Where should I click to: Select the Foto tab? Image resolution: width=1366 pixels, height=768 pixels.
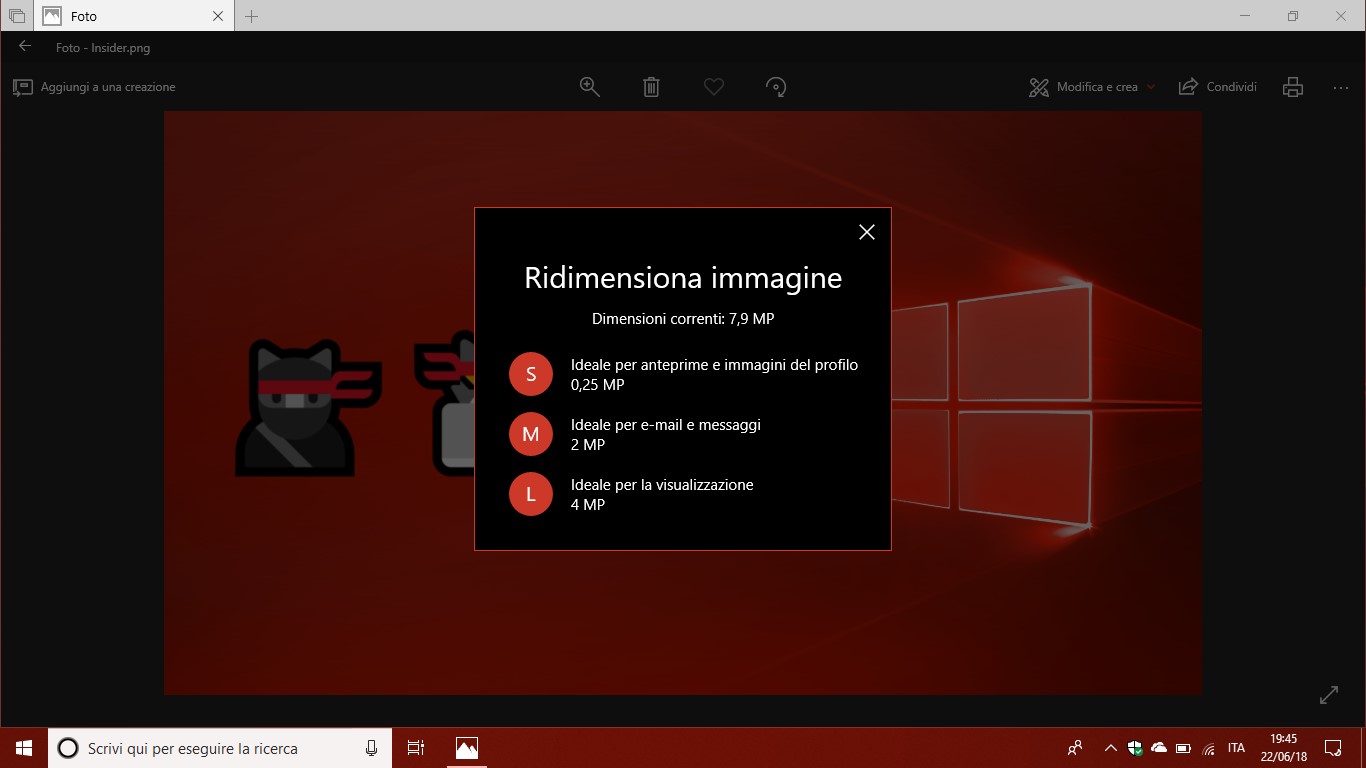pyautogui.click(x=134, y=16)
